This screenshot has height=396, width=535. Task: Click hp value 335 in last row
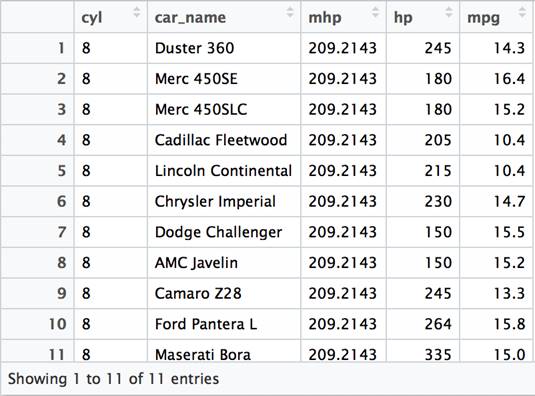point(438,354)
